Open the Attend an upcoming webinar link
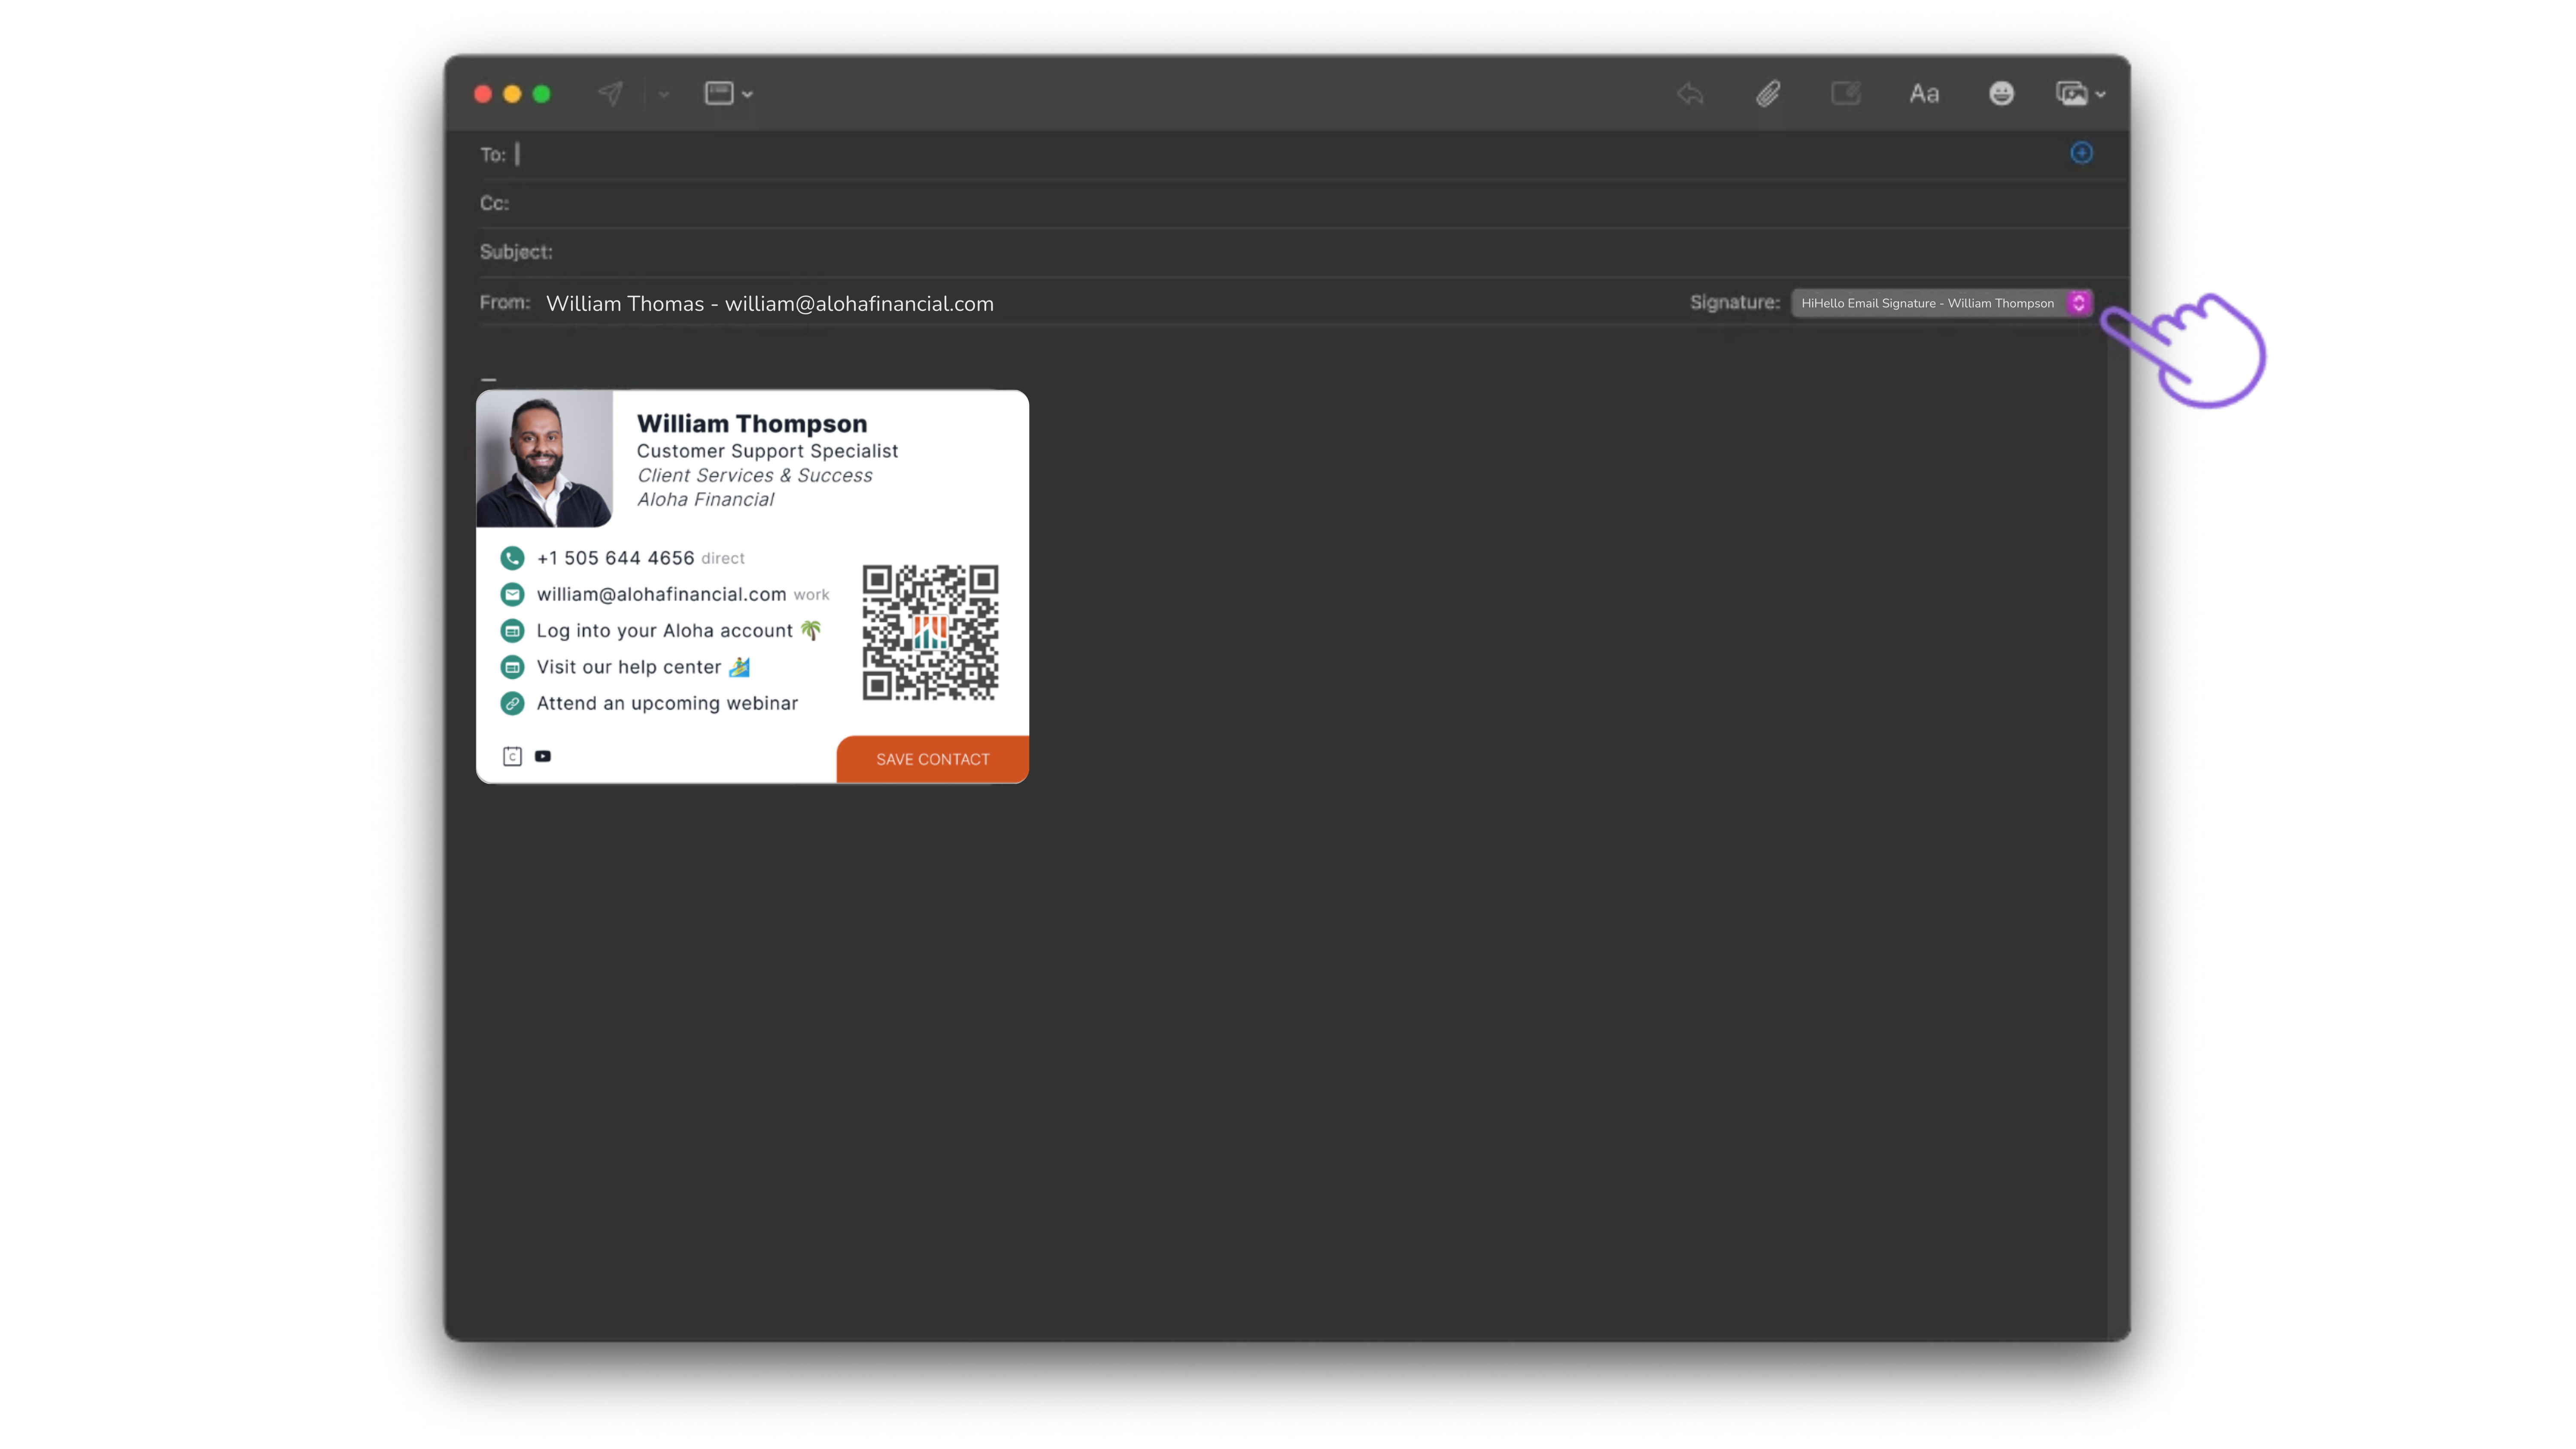The height and width of the screenshot is (1449, 2576). [667, 704]
